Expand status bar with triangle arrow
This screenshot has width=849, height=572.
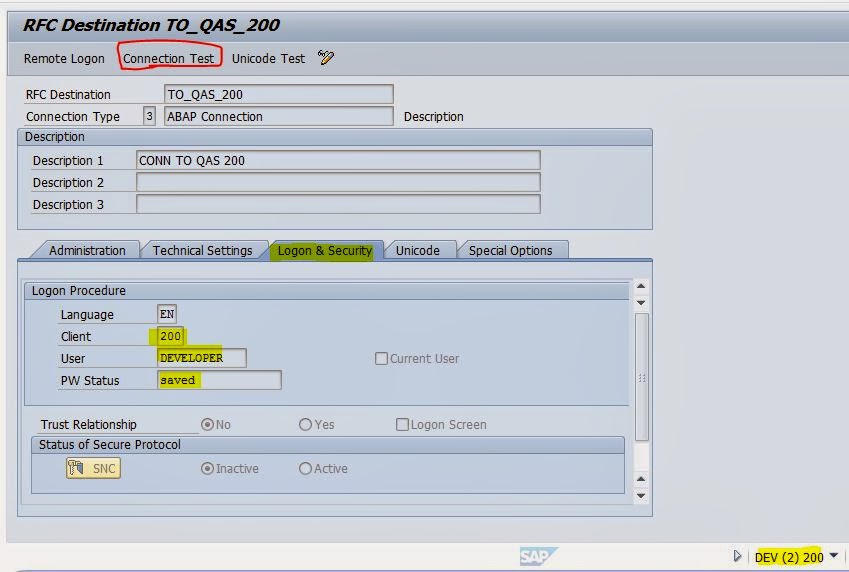[737, 556]
